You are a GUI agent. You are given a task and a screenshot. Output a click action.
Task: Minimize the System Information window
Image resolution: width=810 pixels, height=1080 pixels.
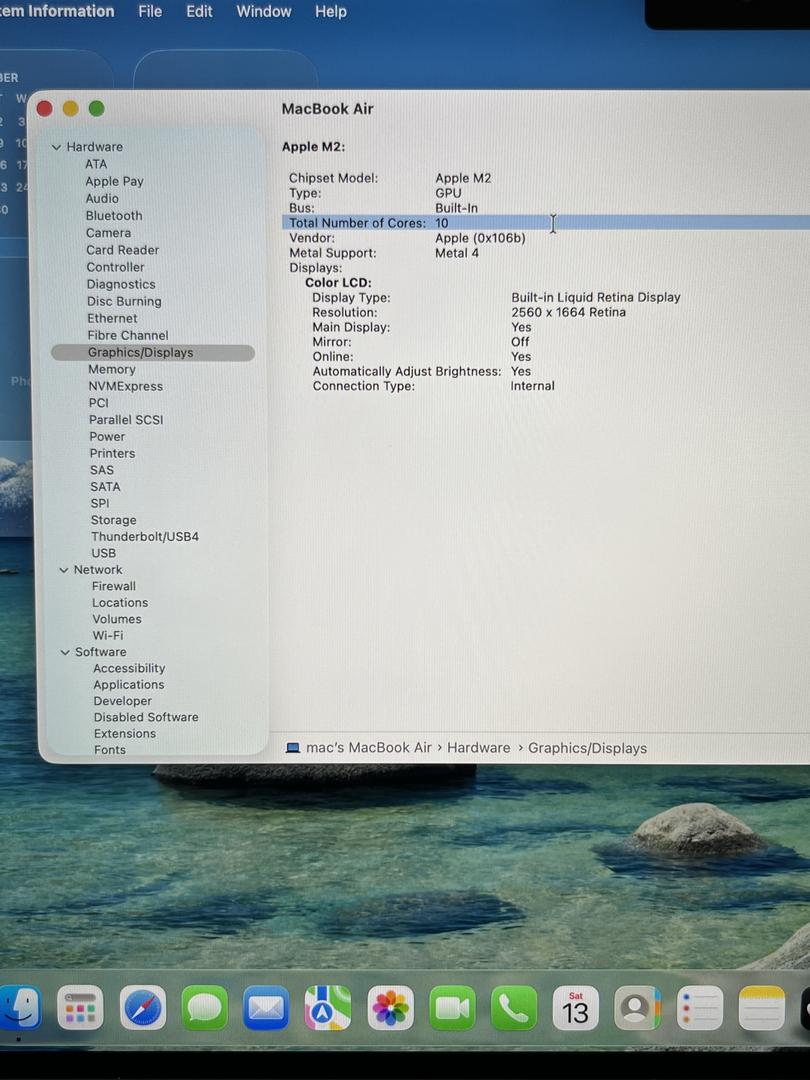[70, 108]
